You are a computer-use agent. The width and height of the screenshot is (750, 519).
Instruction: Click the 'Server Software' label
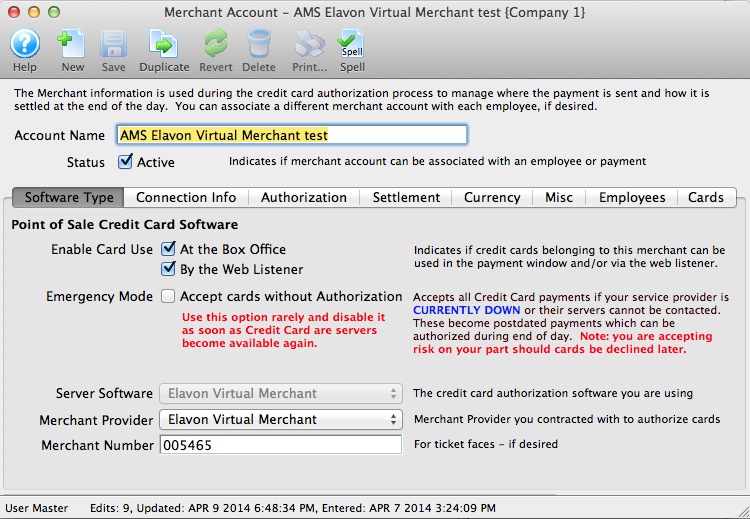coord(104,393)
